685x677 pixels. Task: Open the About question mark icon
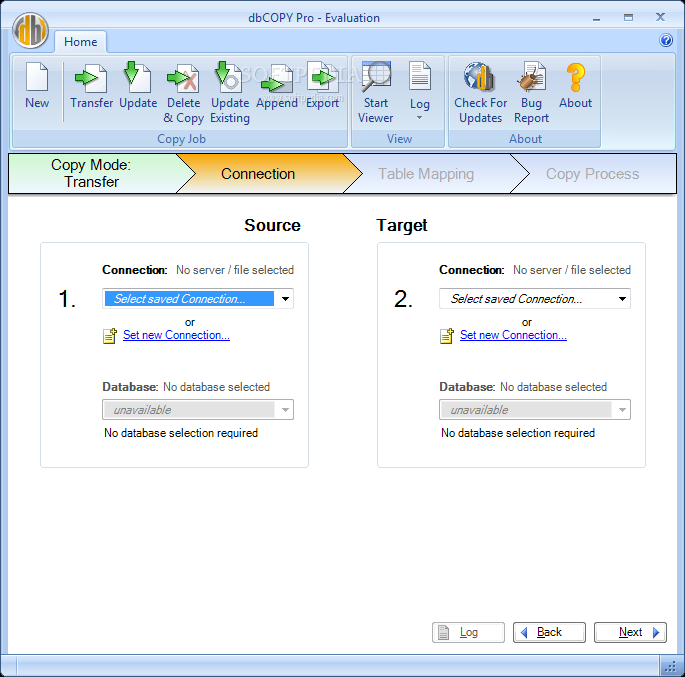(575, 77)
